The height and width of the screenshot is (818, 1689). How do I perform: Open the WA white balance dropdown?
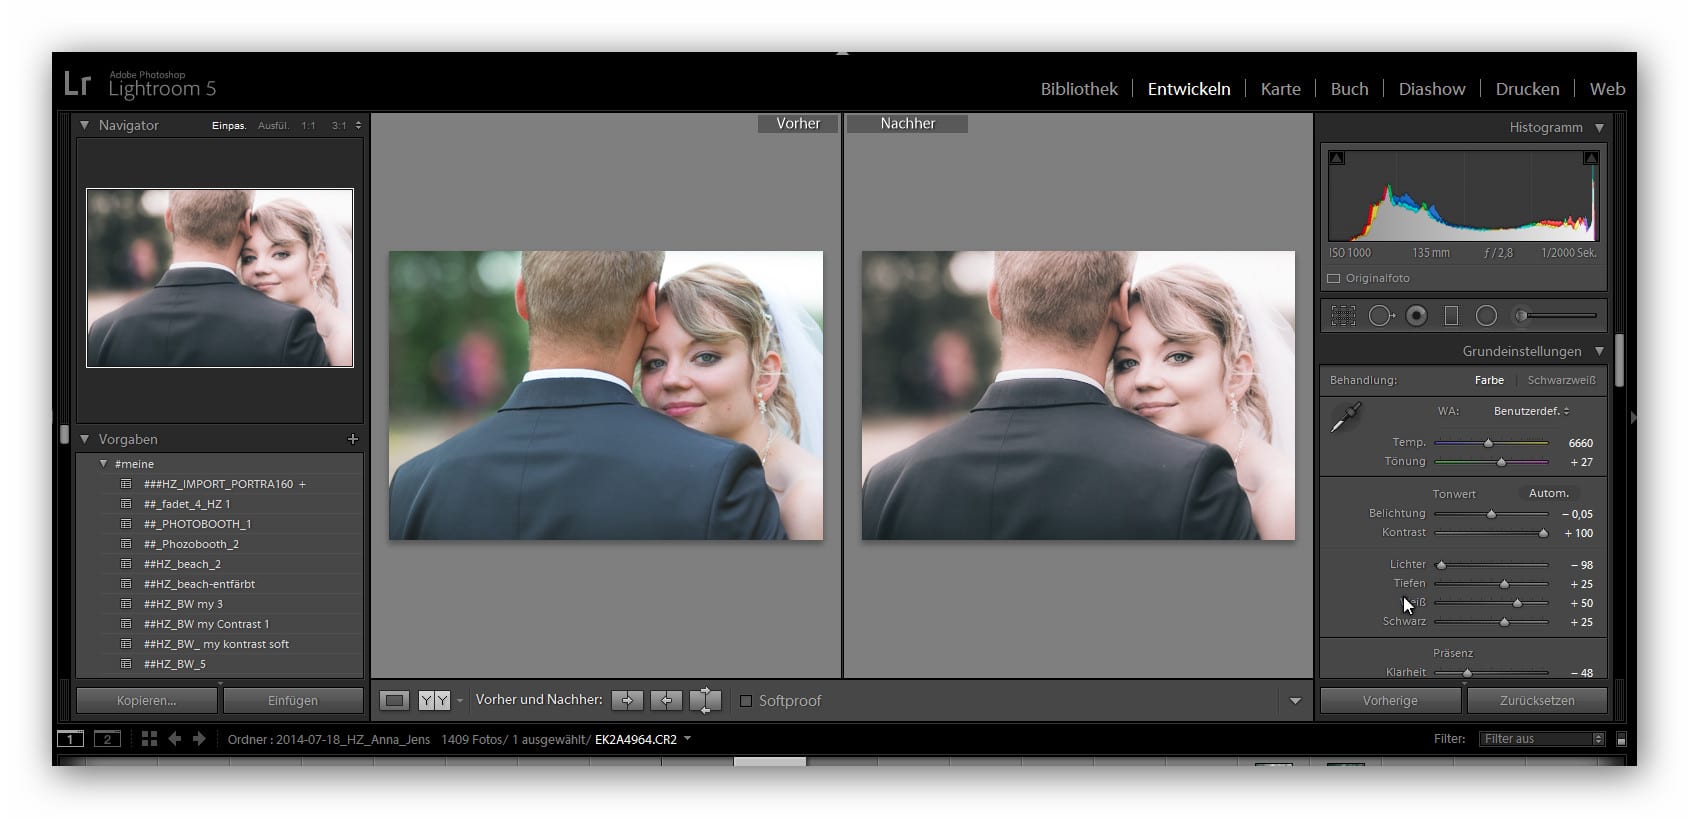[1531, 411]
